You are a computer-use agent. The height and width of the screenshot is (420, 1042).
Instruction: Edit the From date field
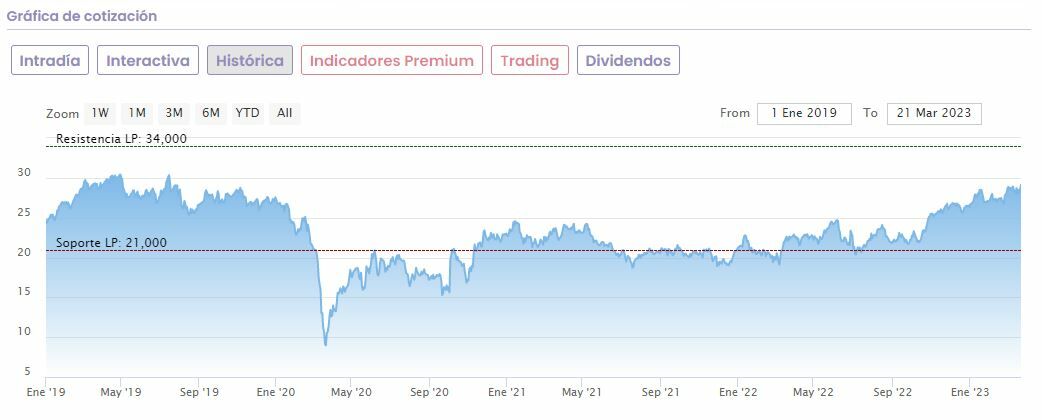[x=804, y=113]
